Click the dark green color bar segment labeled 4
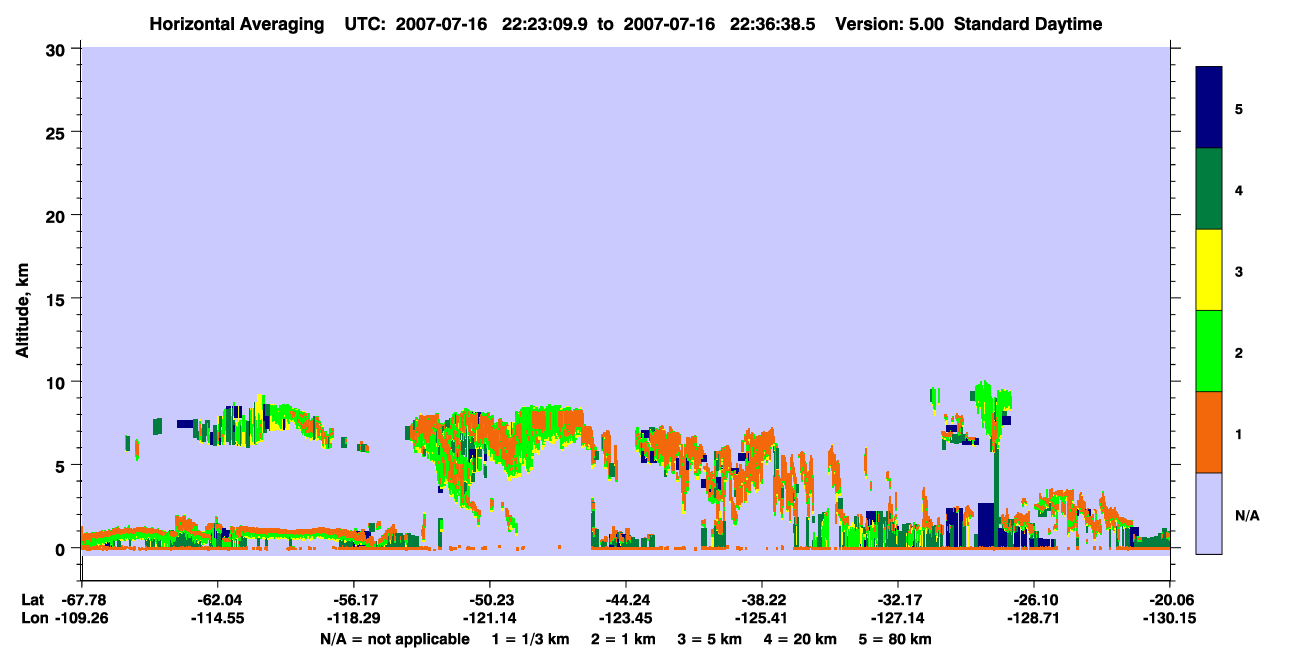 click(x=1209, y=189)
